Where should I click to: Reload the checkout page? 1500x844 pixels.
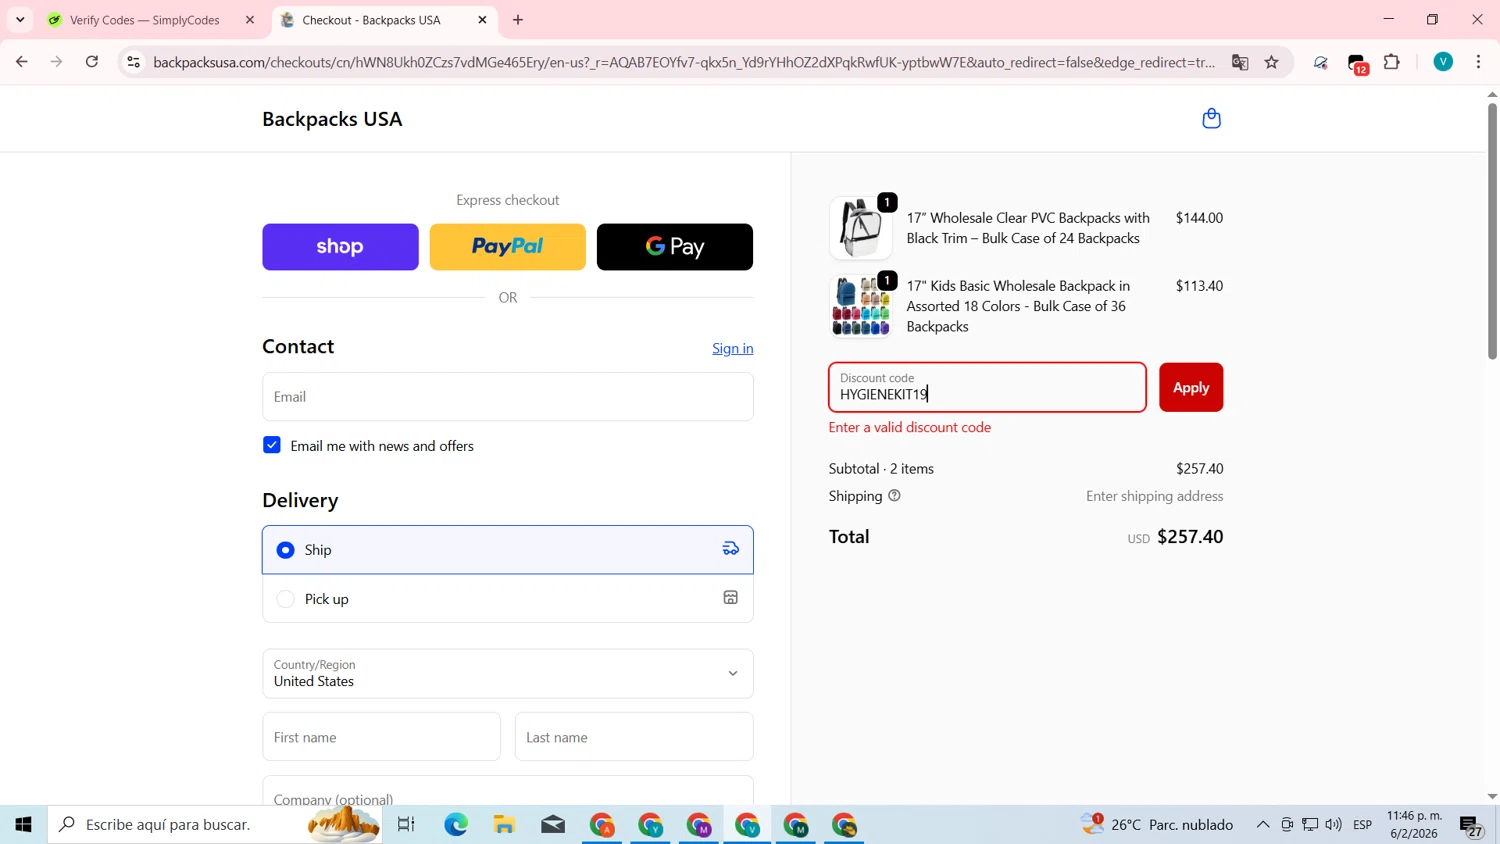click(92, 62)
